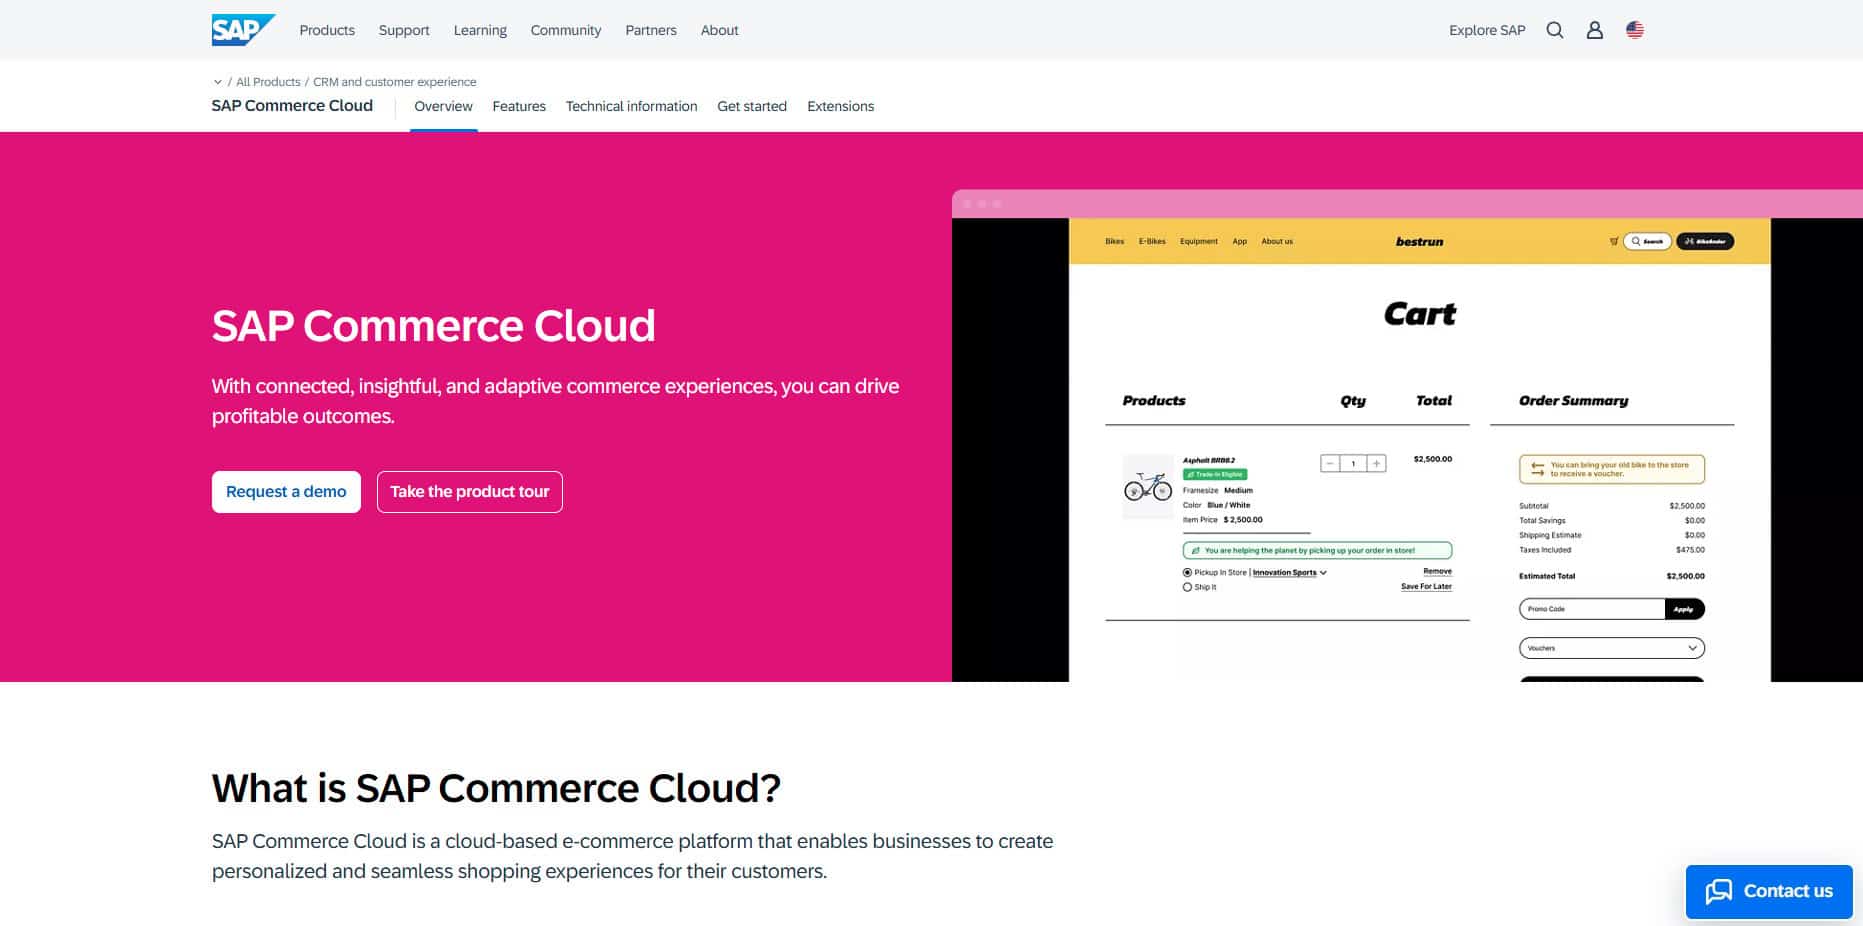The width and height of the screenshot is (1863, 926).
Task: Open the Products menu
Action: 327,30
